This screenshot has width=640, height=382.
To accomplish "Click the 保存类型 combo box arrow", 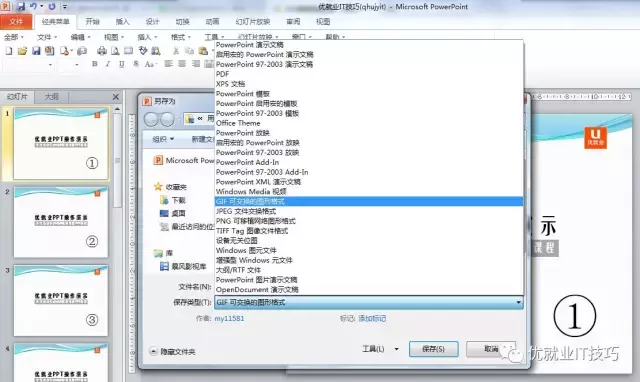I will click(518, 302).
